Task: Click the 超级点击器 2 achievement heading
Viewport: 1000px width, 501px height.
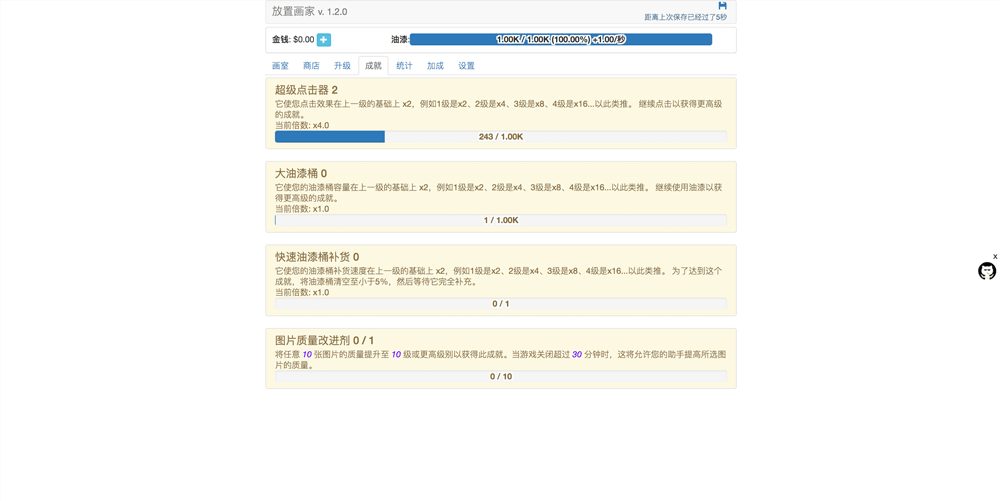Action: (x=306, y=90)
